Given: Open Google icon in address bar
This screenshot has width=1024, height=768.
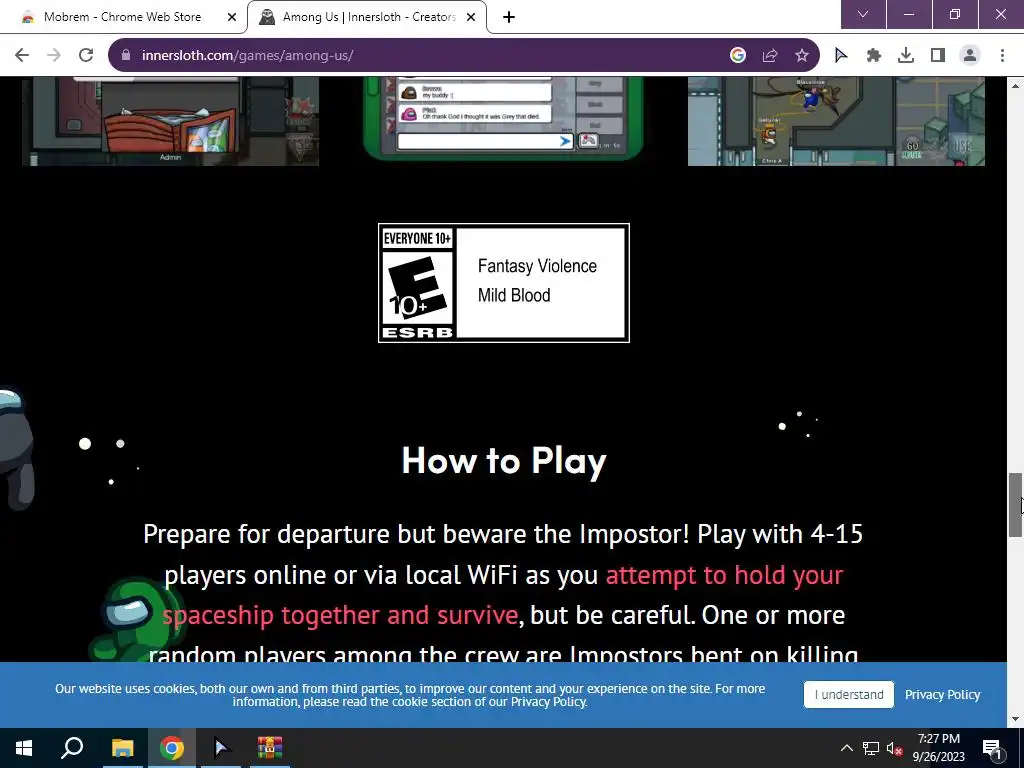Looking at the screenshot, I should 738,56.
